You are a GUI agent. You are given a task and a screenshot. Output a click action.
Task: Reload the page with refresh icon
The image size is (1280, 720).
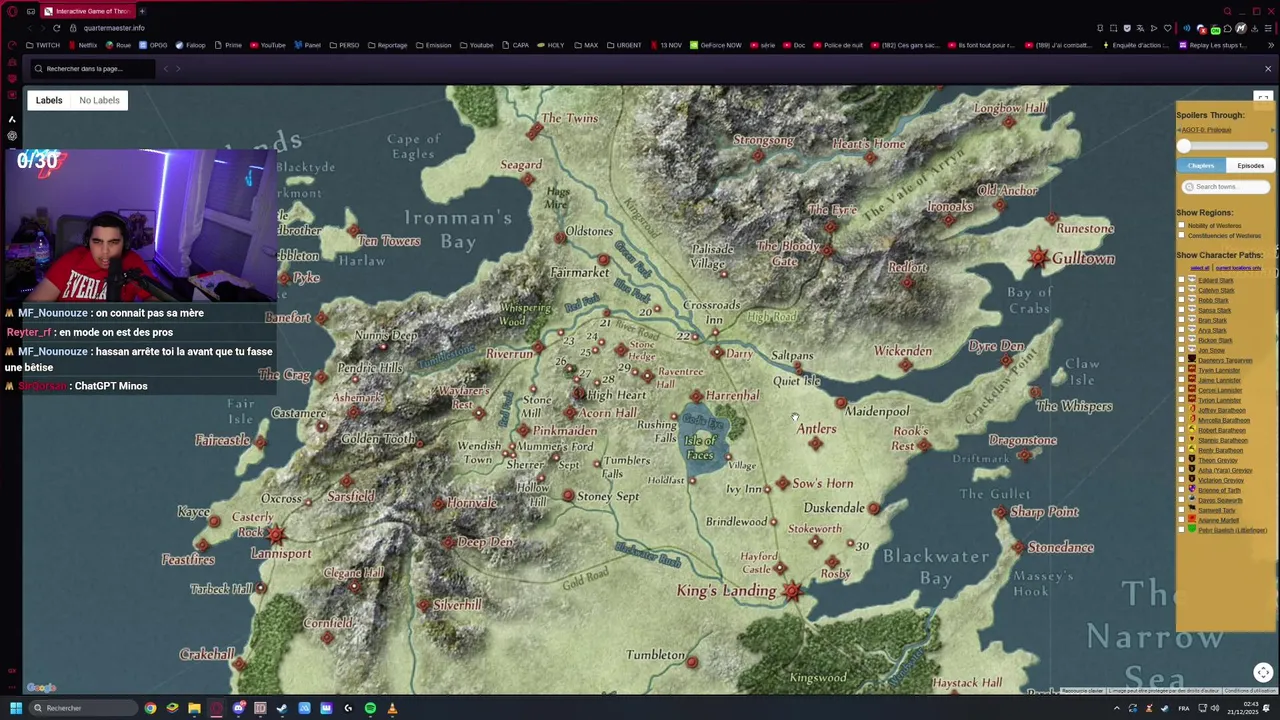pyautogui.click(x=56, y=28)
